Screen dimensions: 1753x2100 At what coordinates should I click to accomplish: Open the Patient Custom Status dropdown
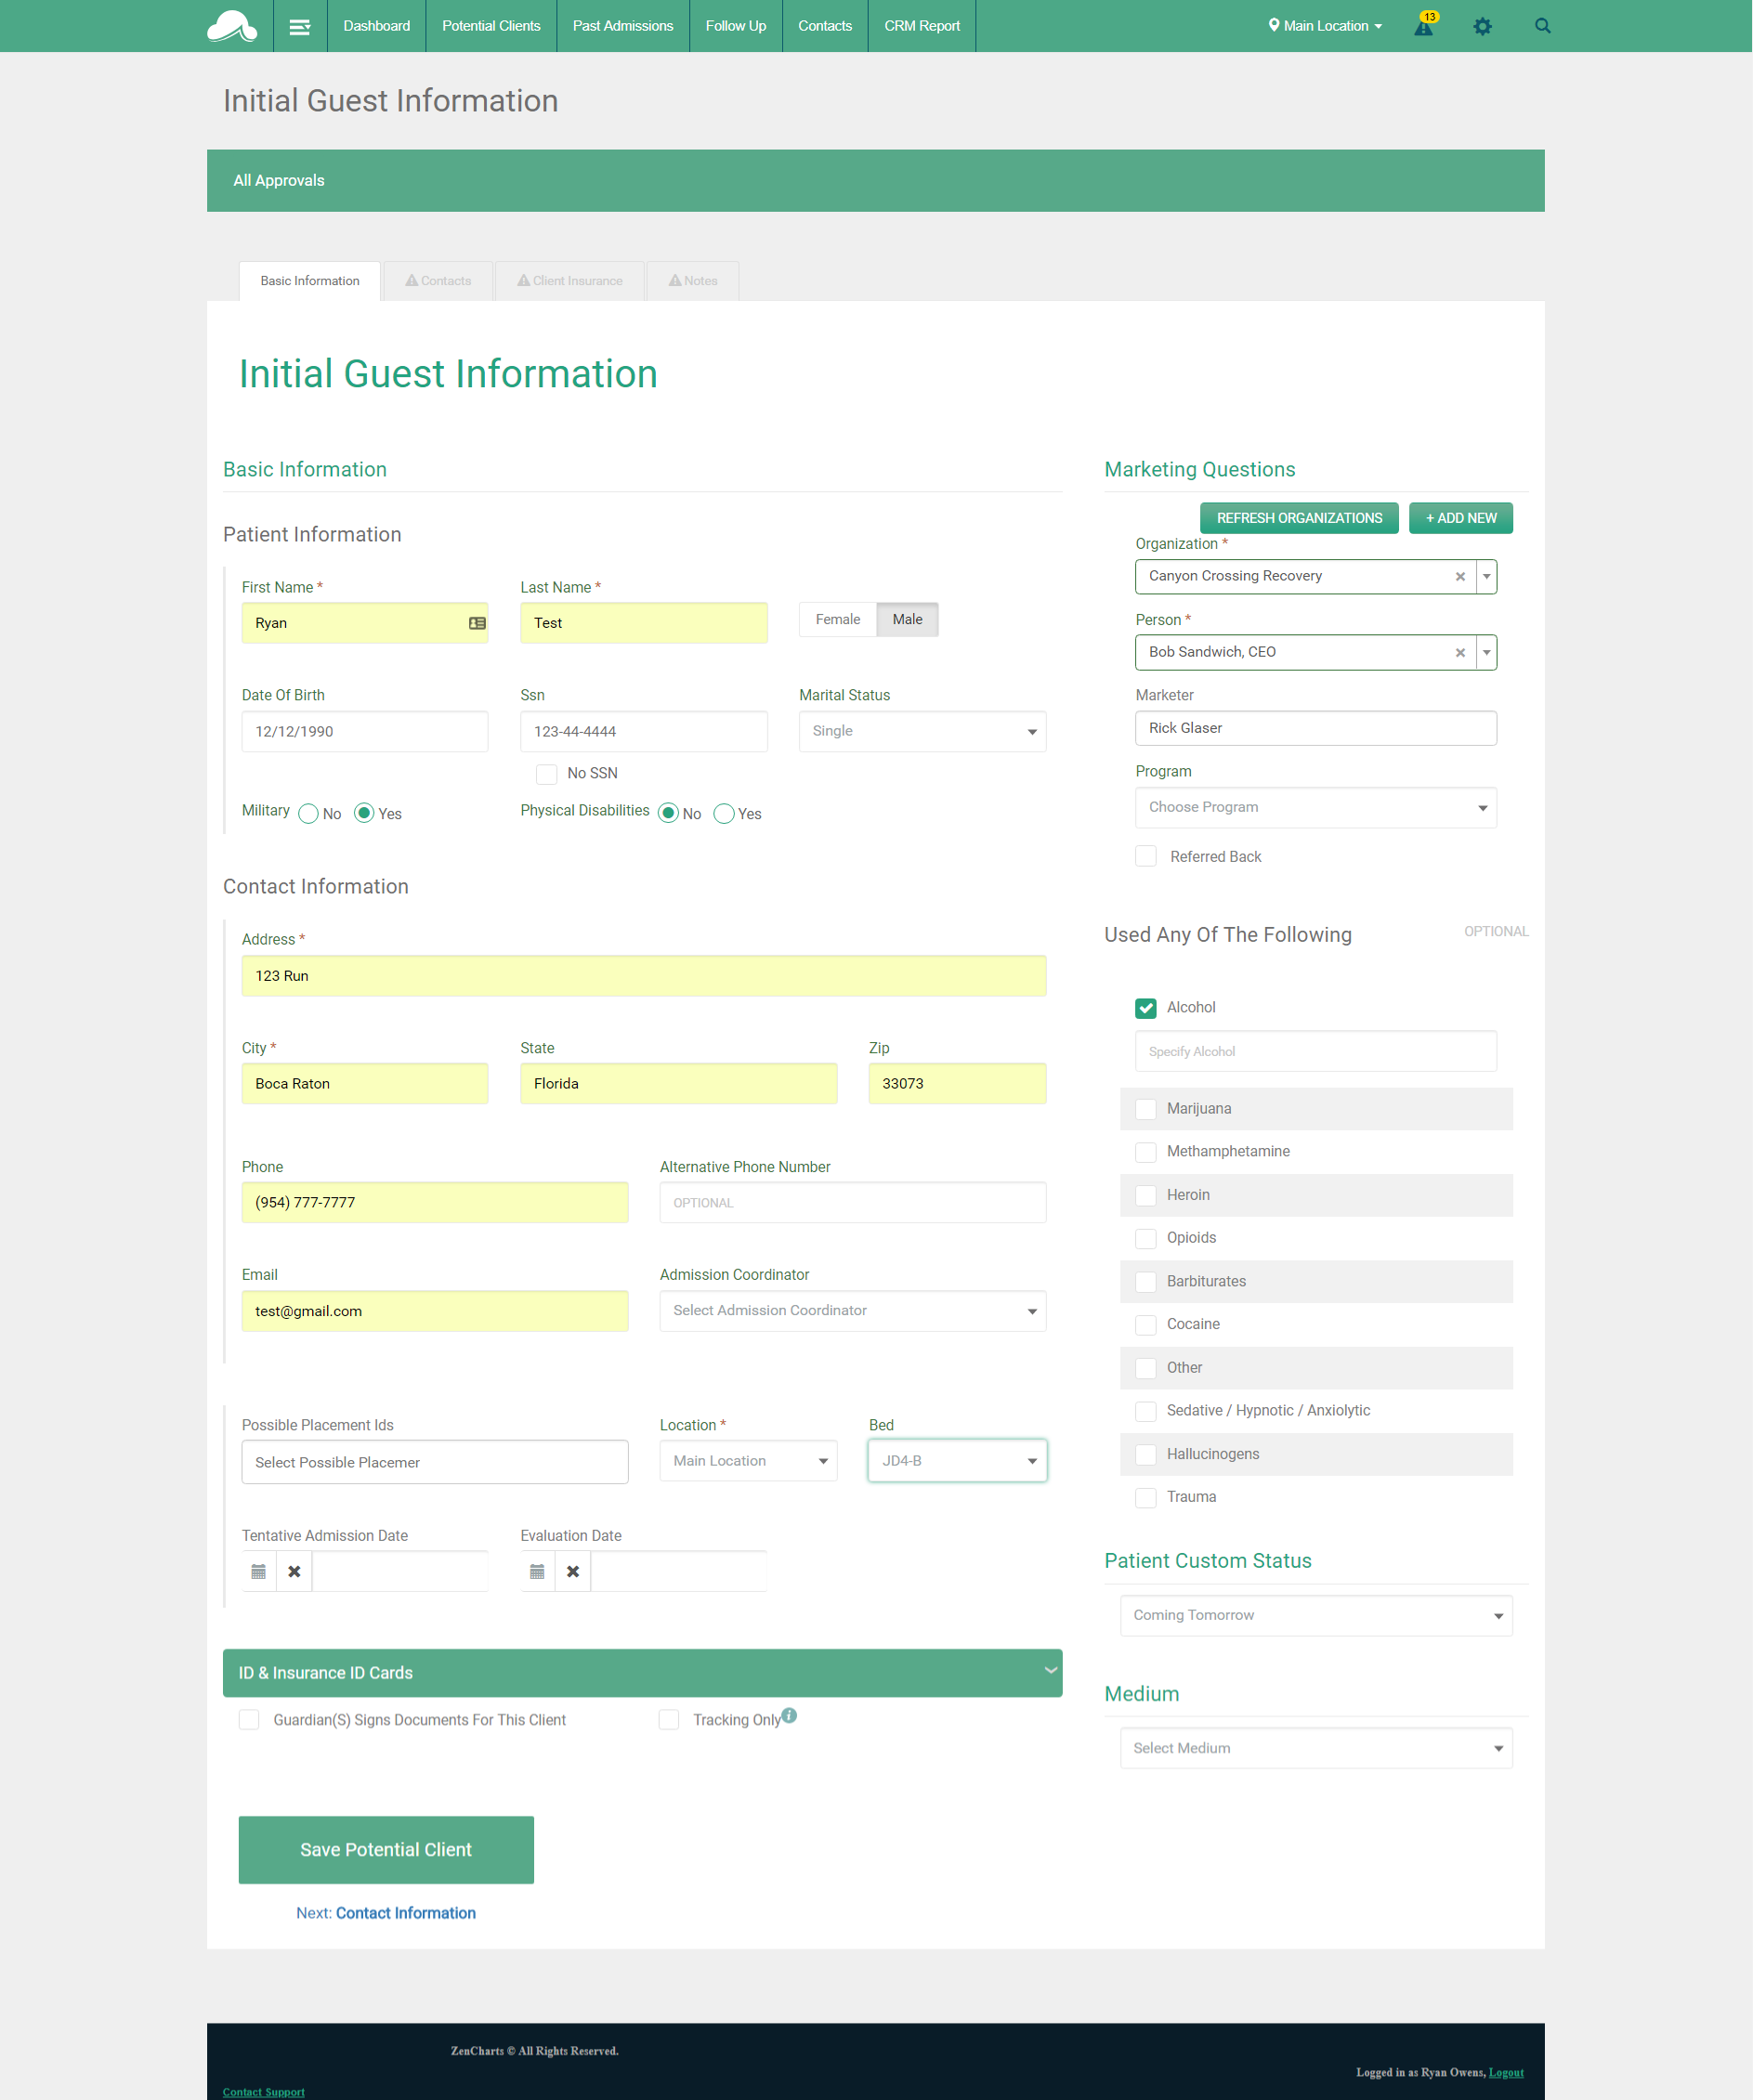tap(1316, 1616)
